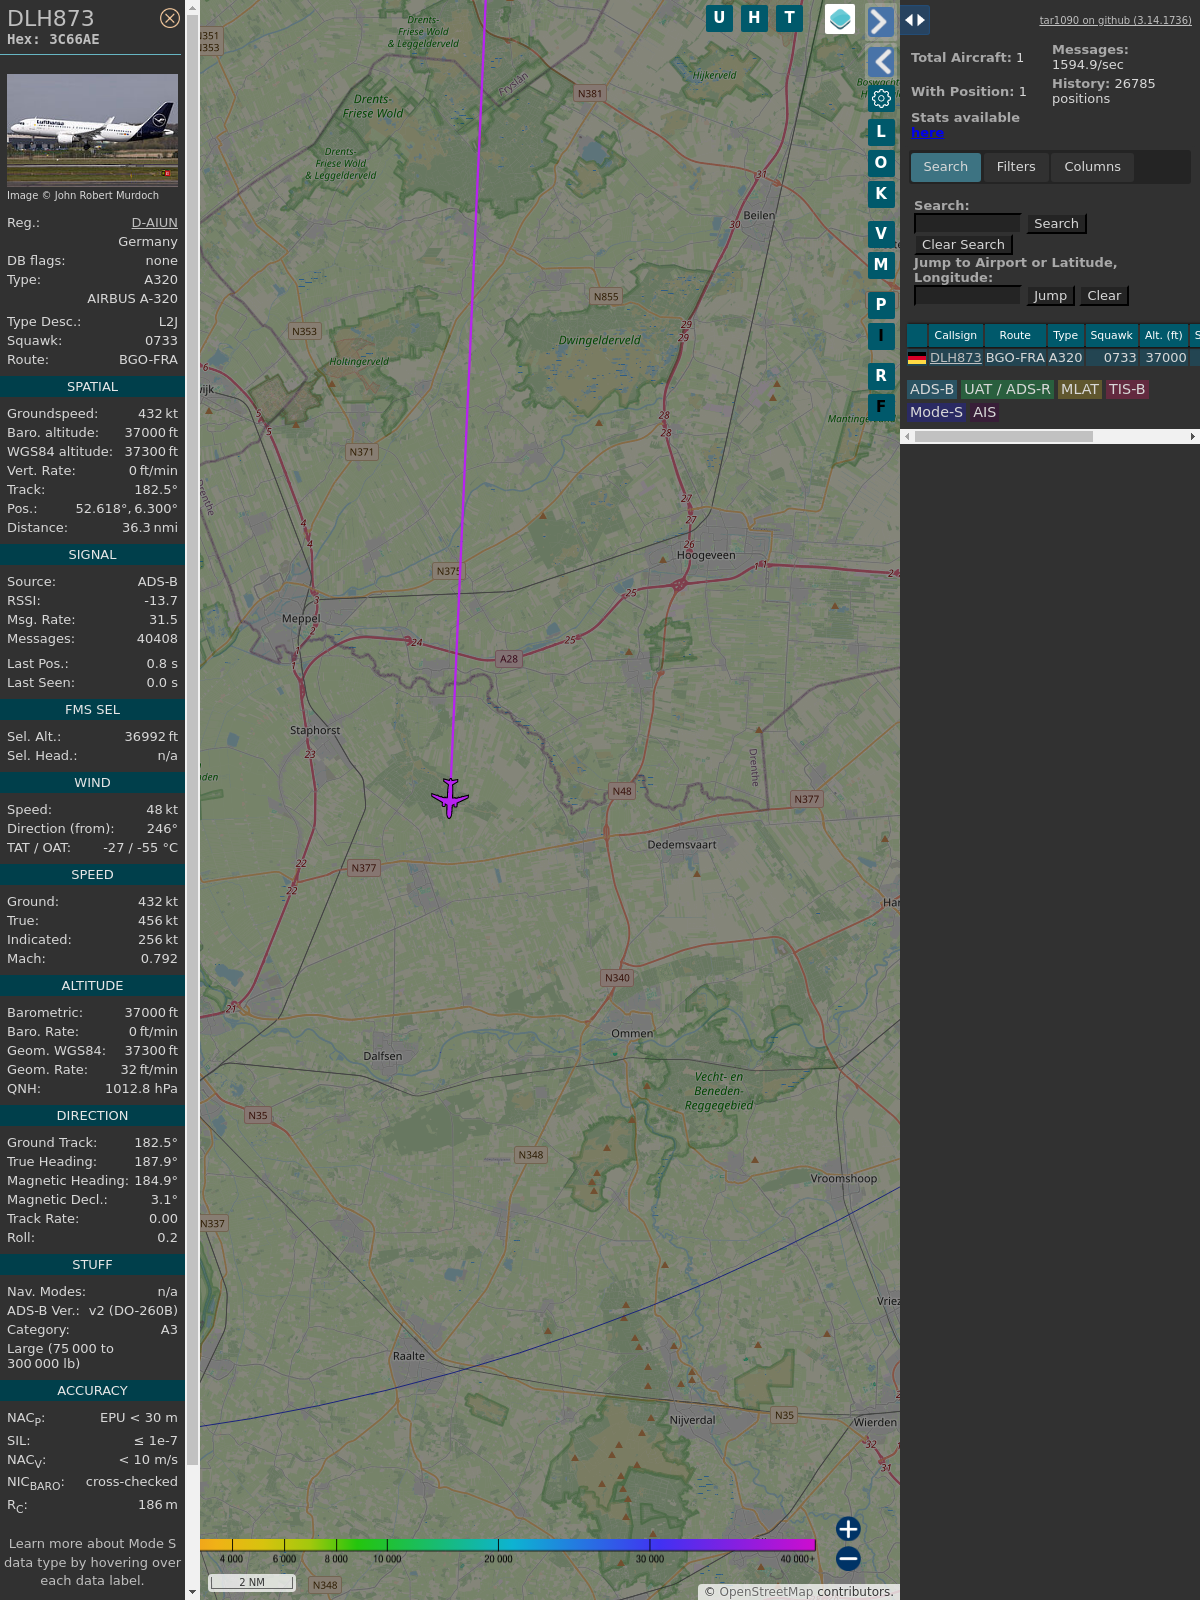This screenshot has width=1200, height=1600.
Task: Click the Jump button
Action: [x=1050, y=296]
